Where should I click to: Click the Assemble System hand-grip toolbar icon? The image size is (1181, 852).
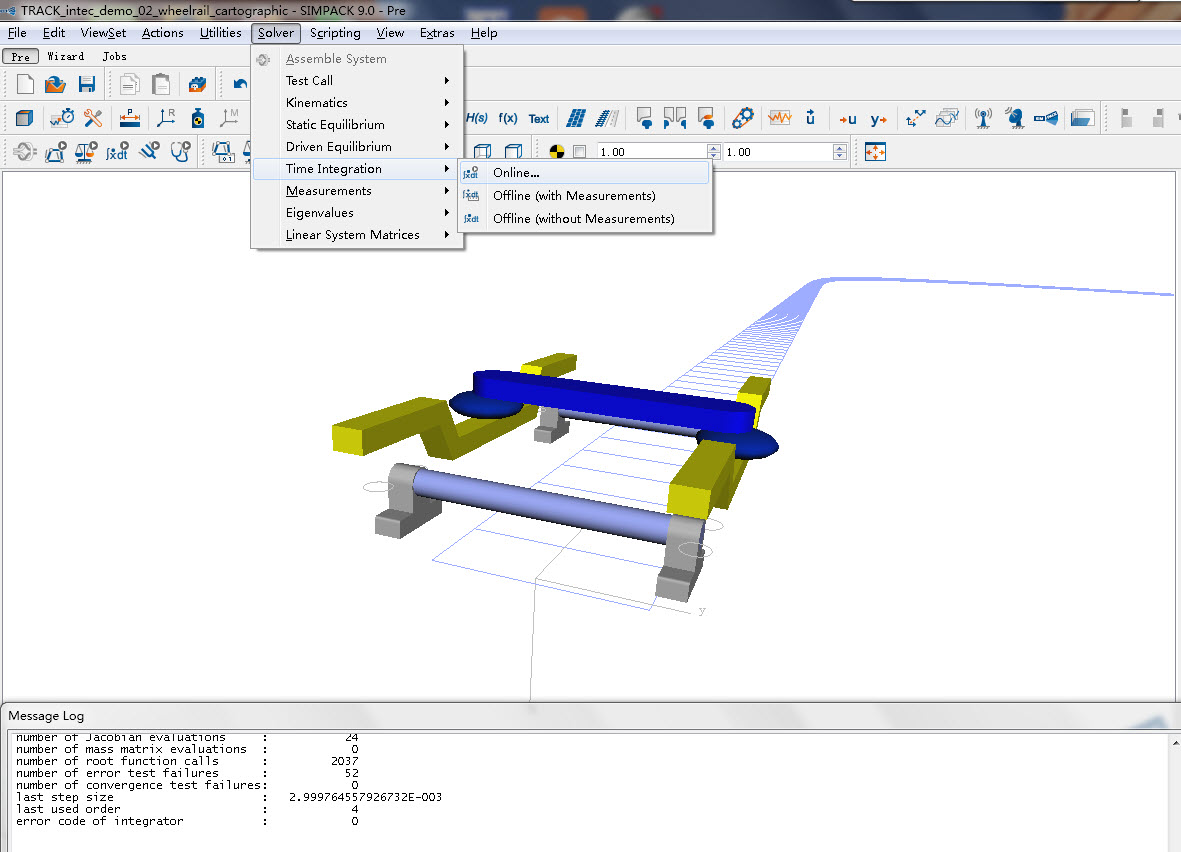[x=24, y=152]
